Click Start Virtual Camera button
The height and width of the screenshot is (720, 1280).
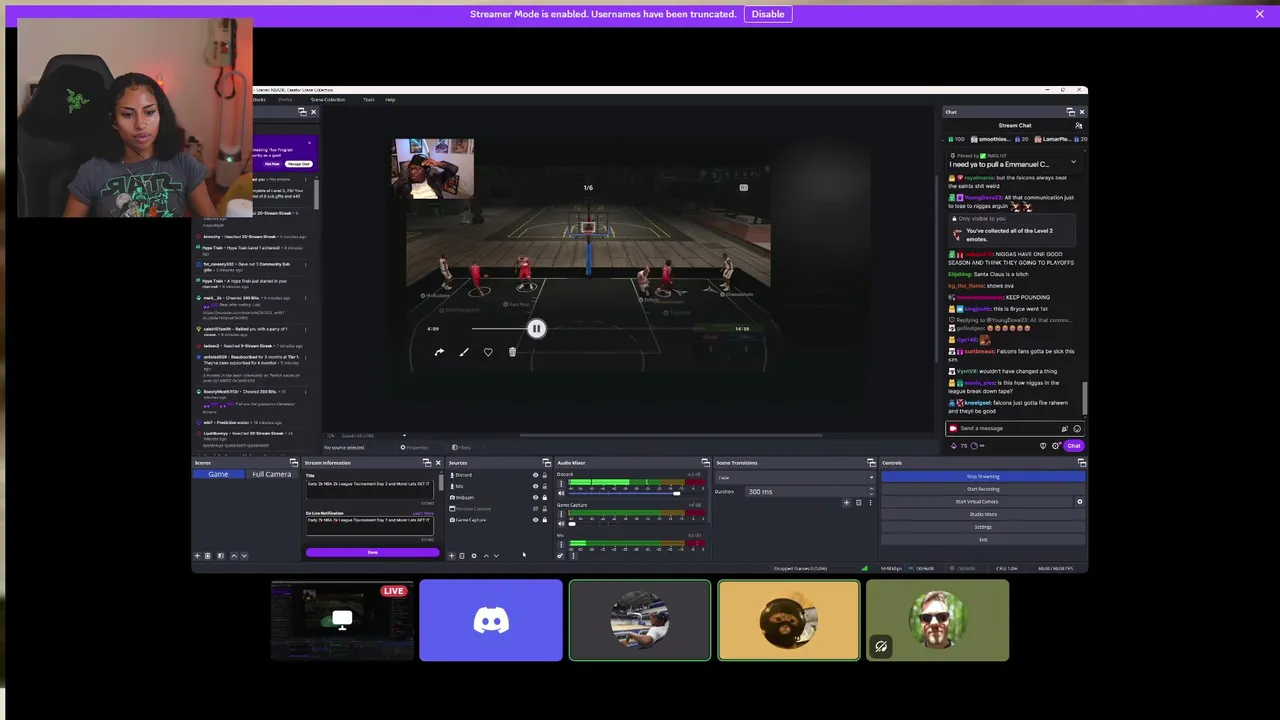(x=976, y=501)
